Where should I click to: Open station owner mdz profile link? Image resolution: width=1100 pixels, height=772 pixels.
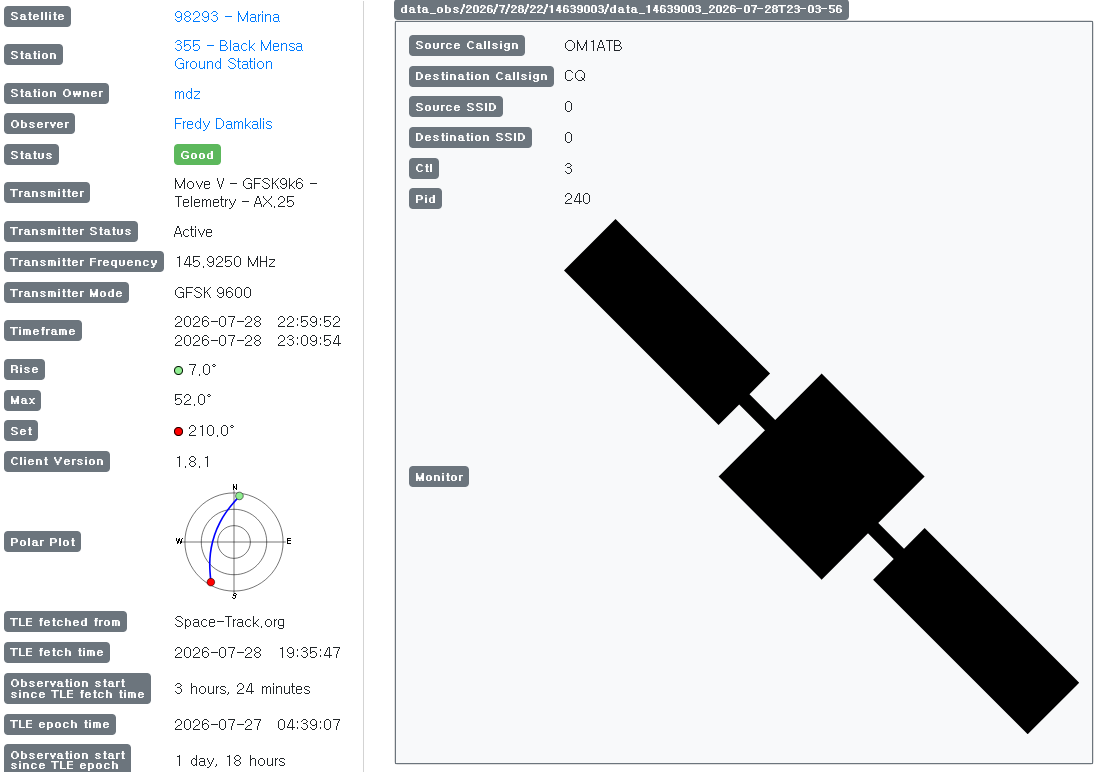pos(187,94)
